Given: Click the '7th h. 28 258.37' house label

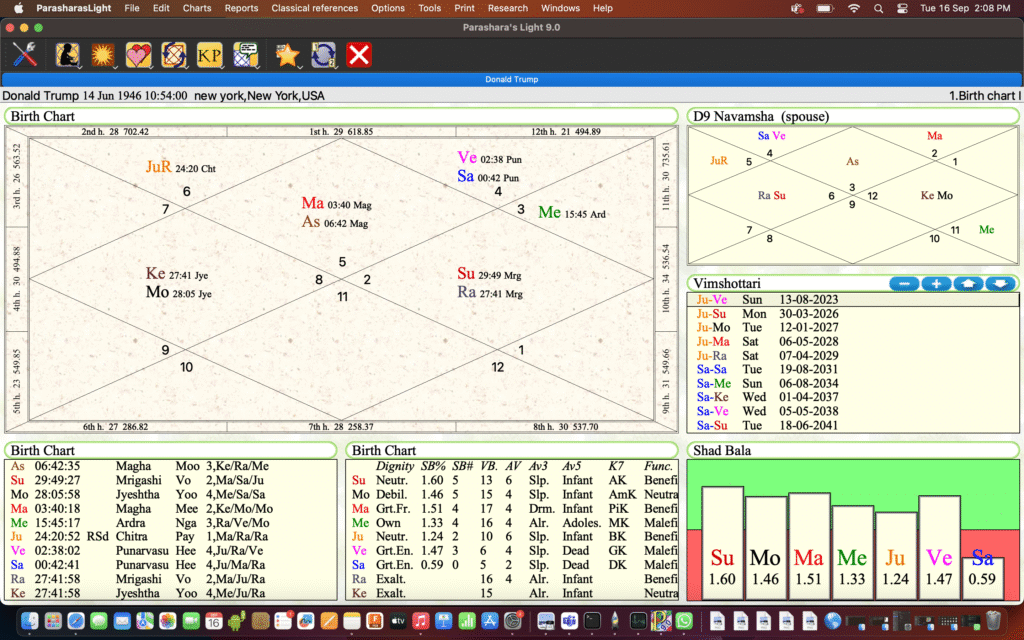Looking at the screenshot, I should coord(342,426).
